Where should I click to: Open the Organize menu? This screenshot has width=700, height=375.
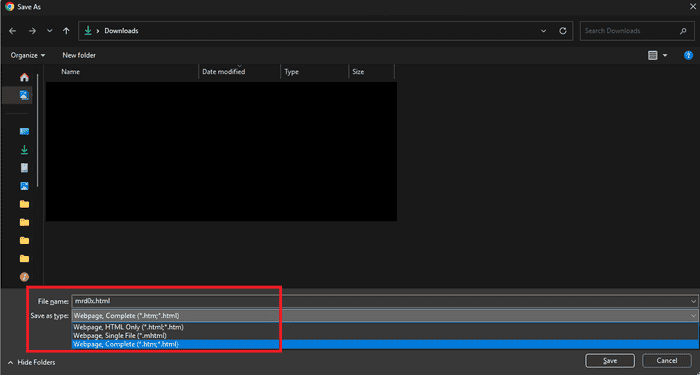28,55
